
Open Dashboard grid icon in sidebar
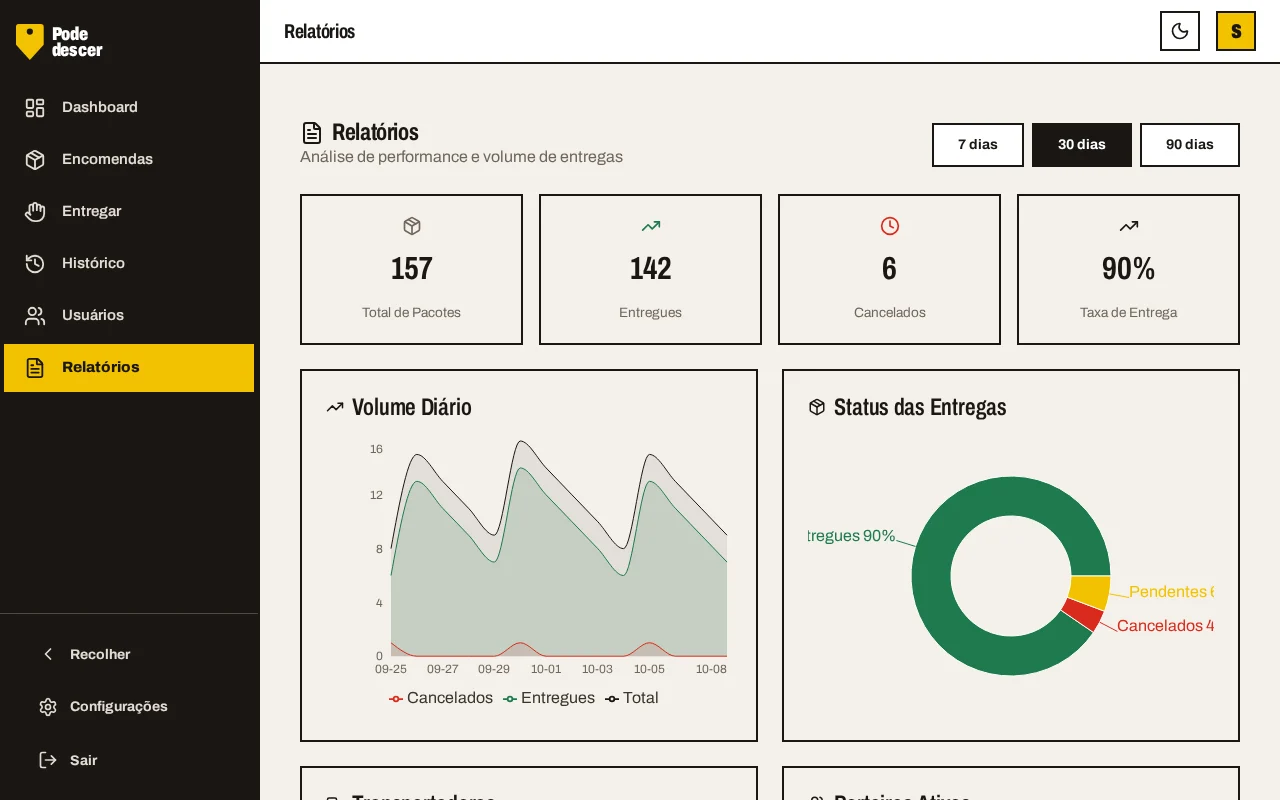(x=35, y=108)
